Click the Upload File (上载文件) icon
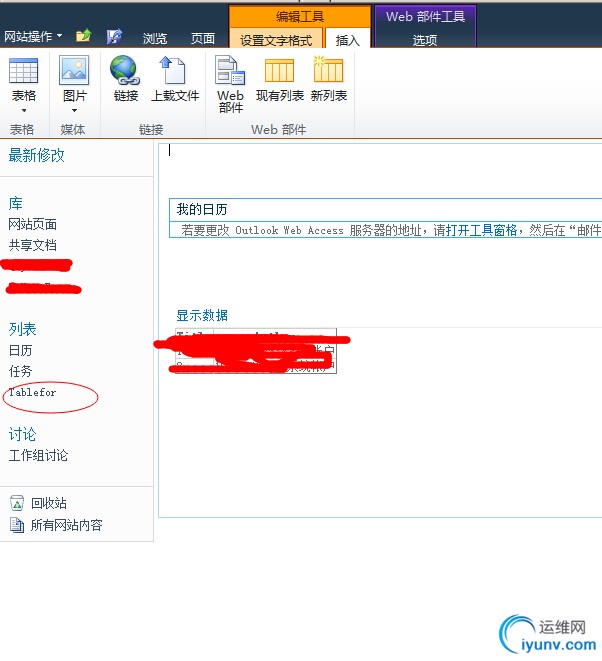602x661 pixels. point(173,70)
